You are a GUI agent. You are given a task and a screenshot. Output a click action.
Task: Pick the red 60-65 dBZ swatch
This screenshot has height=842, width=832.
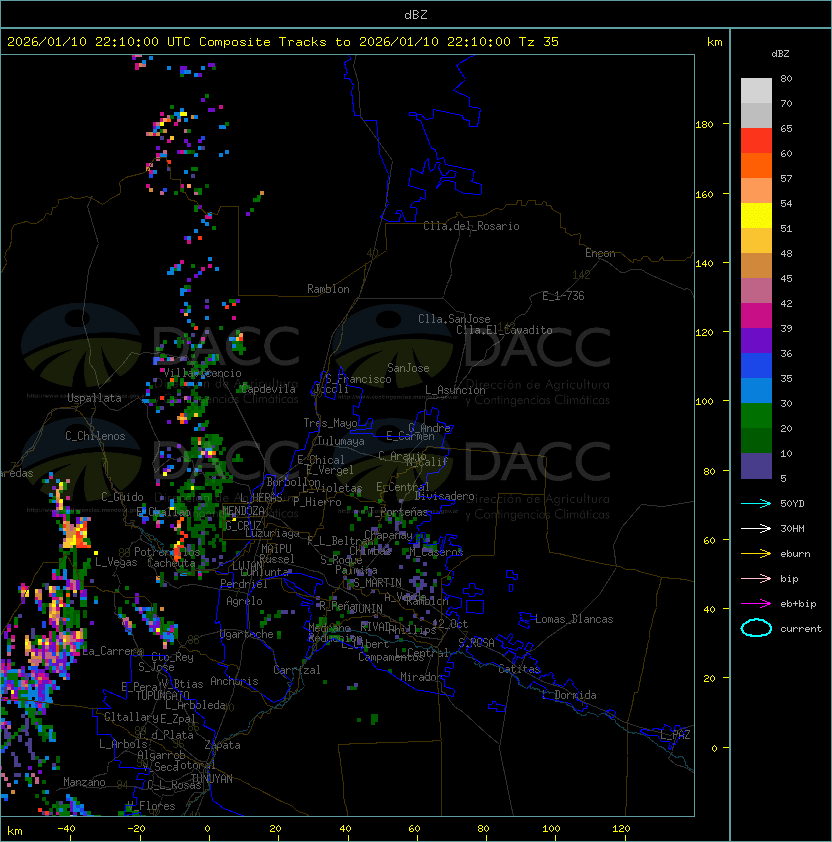(x=756, y=141)
